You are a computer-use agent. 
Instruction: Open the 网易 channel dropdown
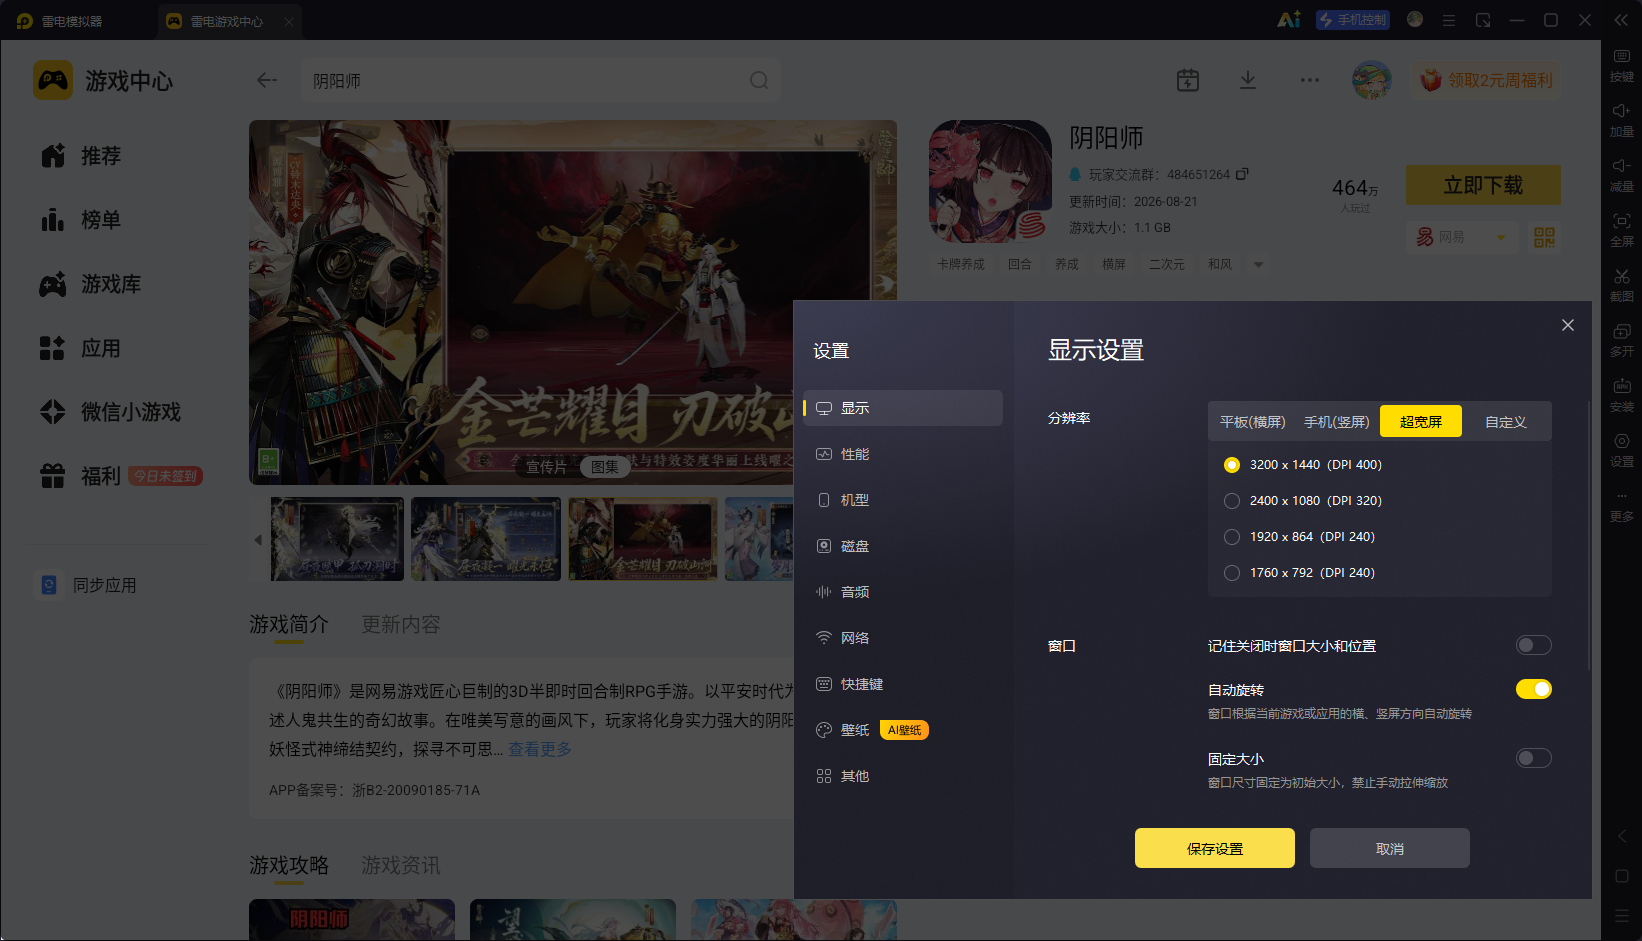tap(1461, 237)
